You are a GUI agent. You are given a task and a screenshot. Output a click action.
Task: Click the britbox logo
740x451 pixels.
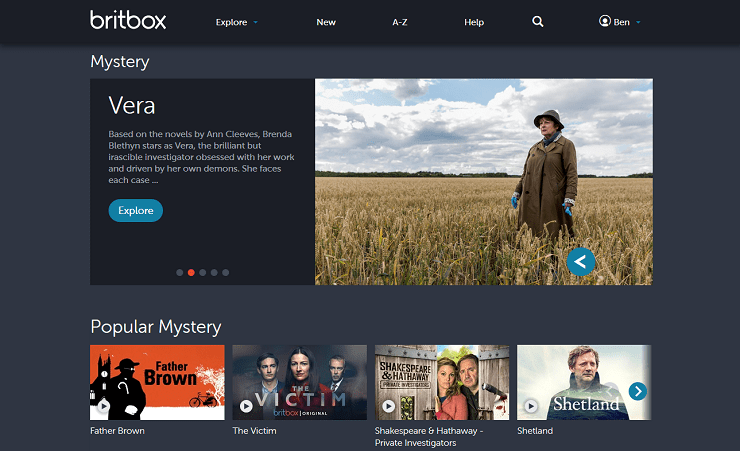tap(128, 20)
